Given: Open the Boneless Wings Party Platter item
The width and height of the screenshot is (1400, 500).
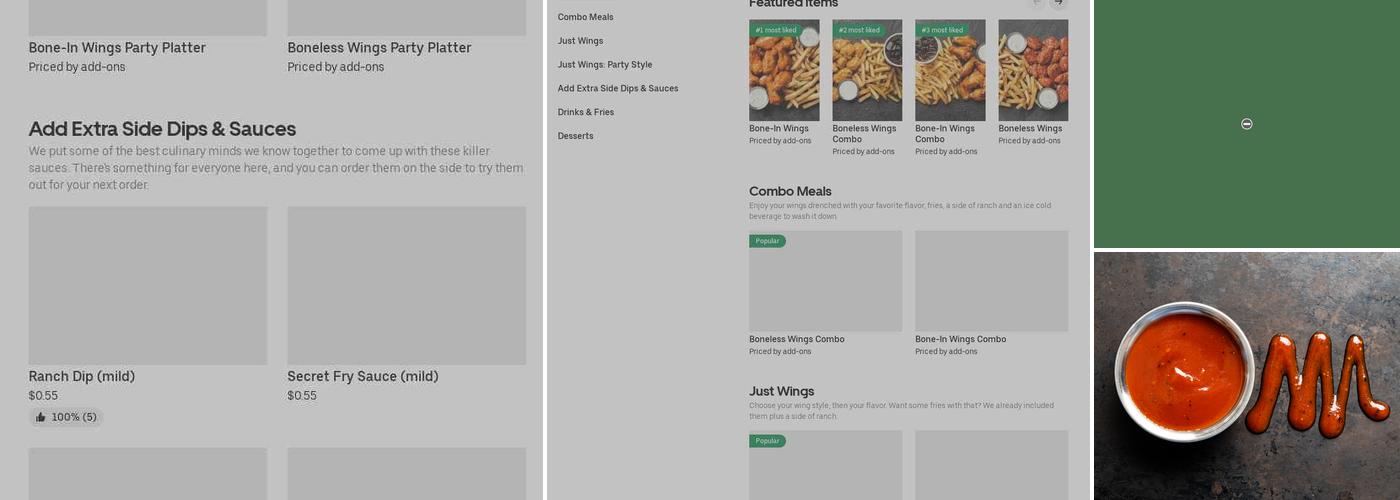Looking at the screenshot, I should (379, 48).
